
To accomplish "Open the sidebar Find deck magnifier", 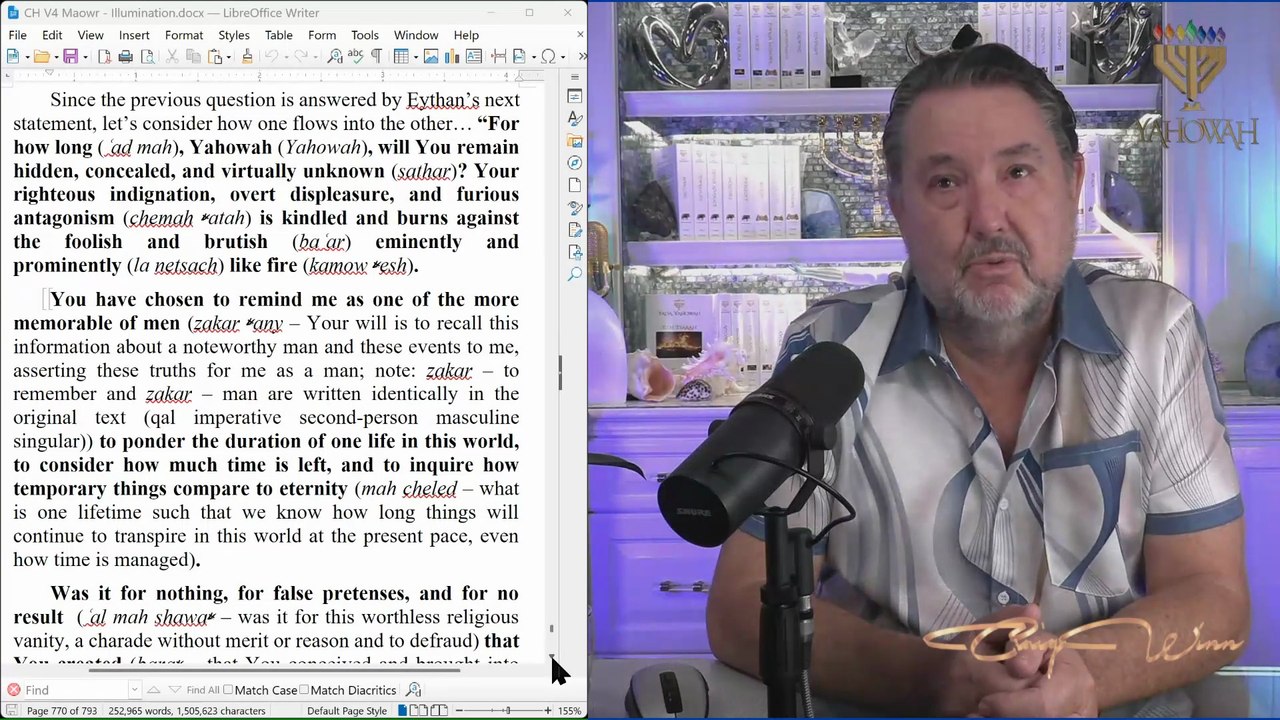I will click(x=575, y=274).
